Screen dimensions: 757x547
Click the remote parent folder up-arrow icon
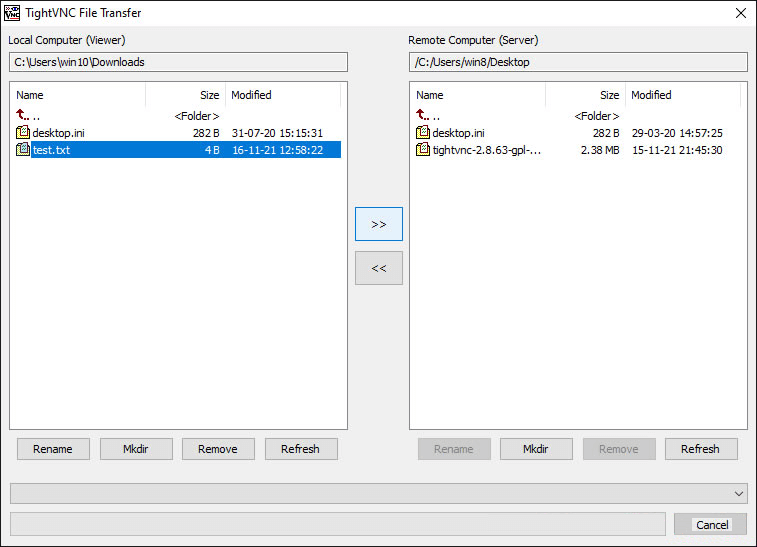(423, 115)
